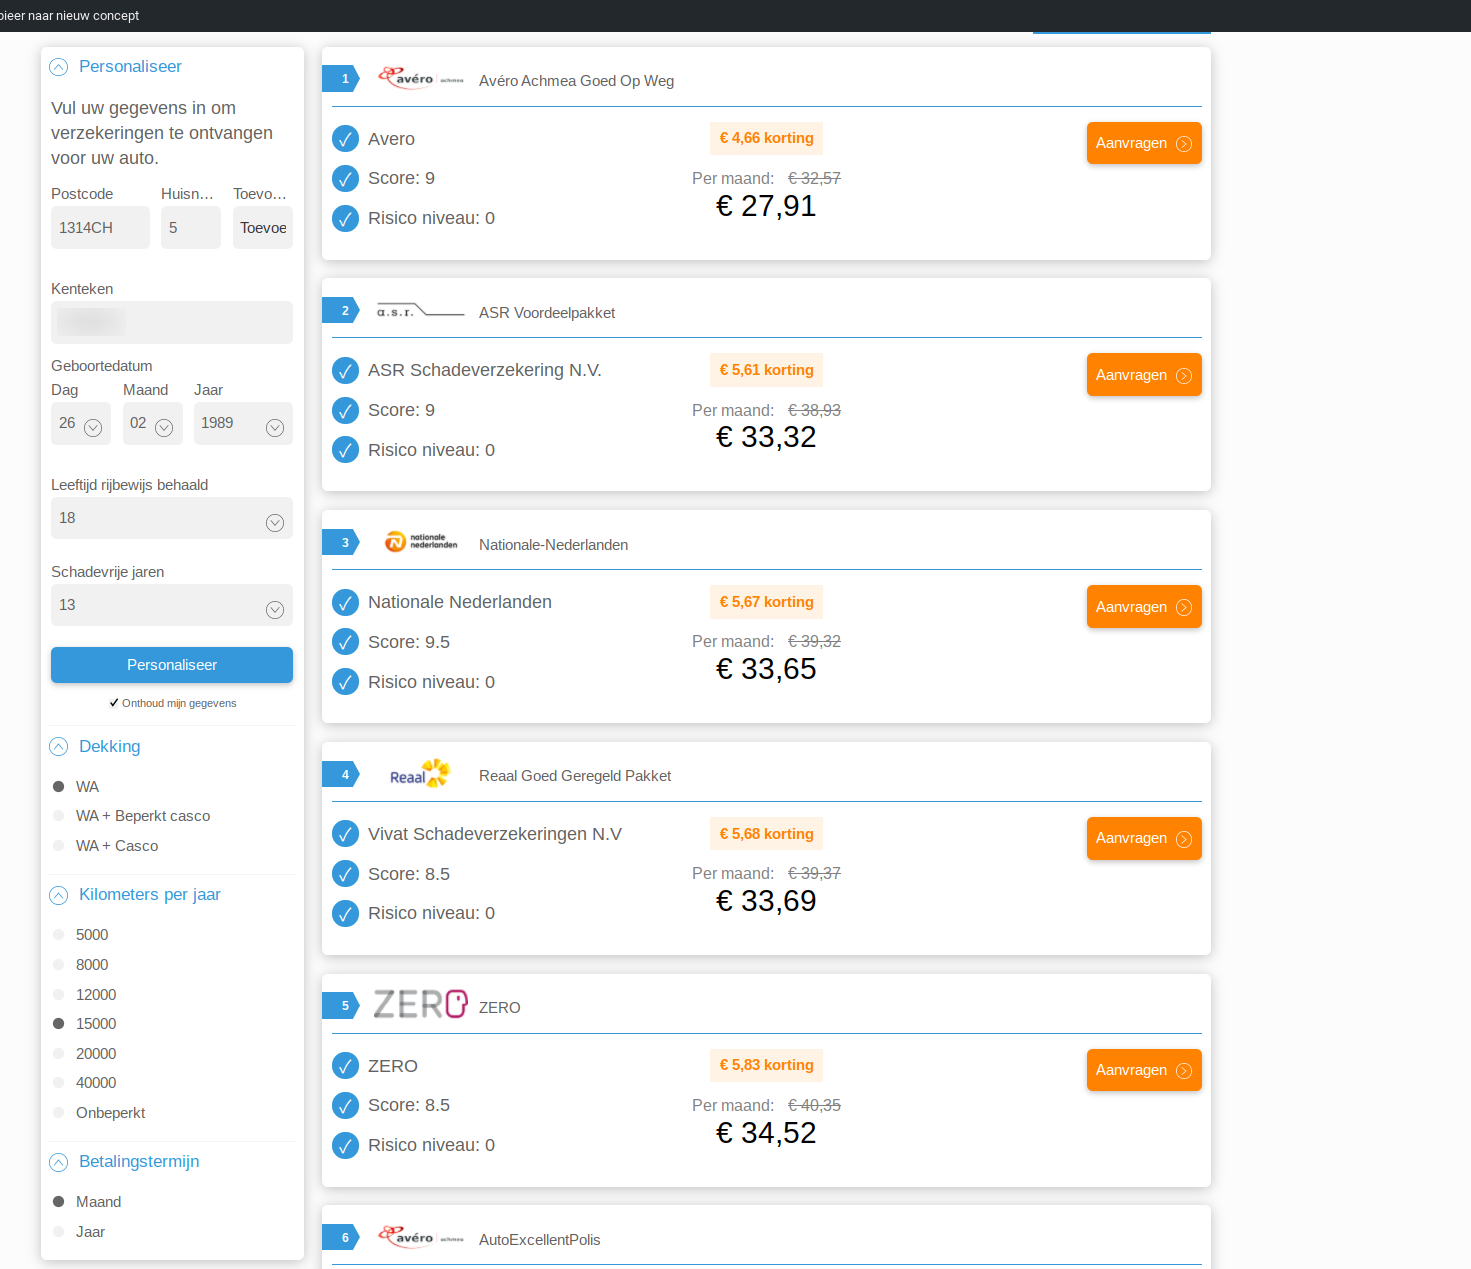
Task: Collapse the Personaliseer section
Action: click(59, 67)
